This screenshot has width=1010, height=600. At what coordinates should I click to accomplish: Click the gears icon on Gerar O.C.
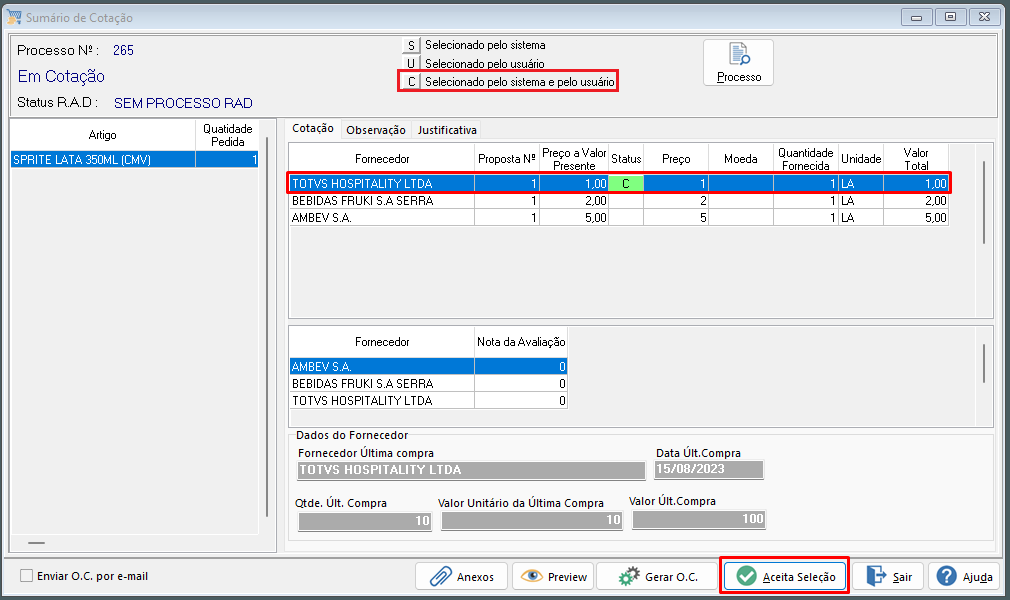[629, 576]
